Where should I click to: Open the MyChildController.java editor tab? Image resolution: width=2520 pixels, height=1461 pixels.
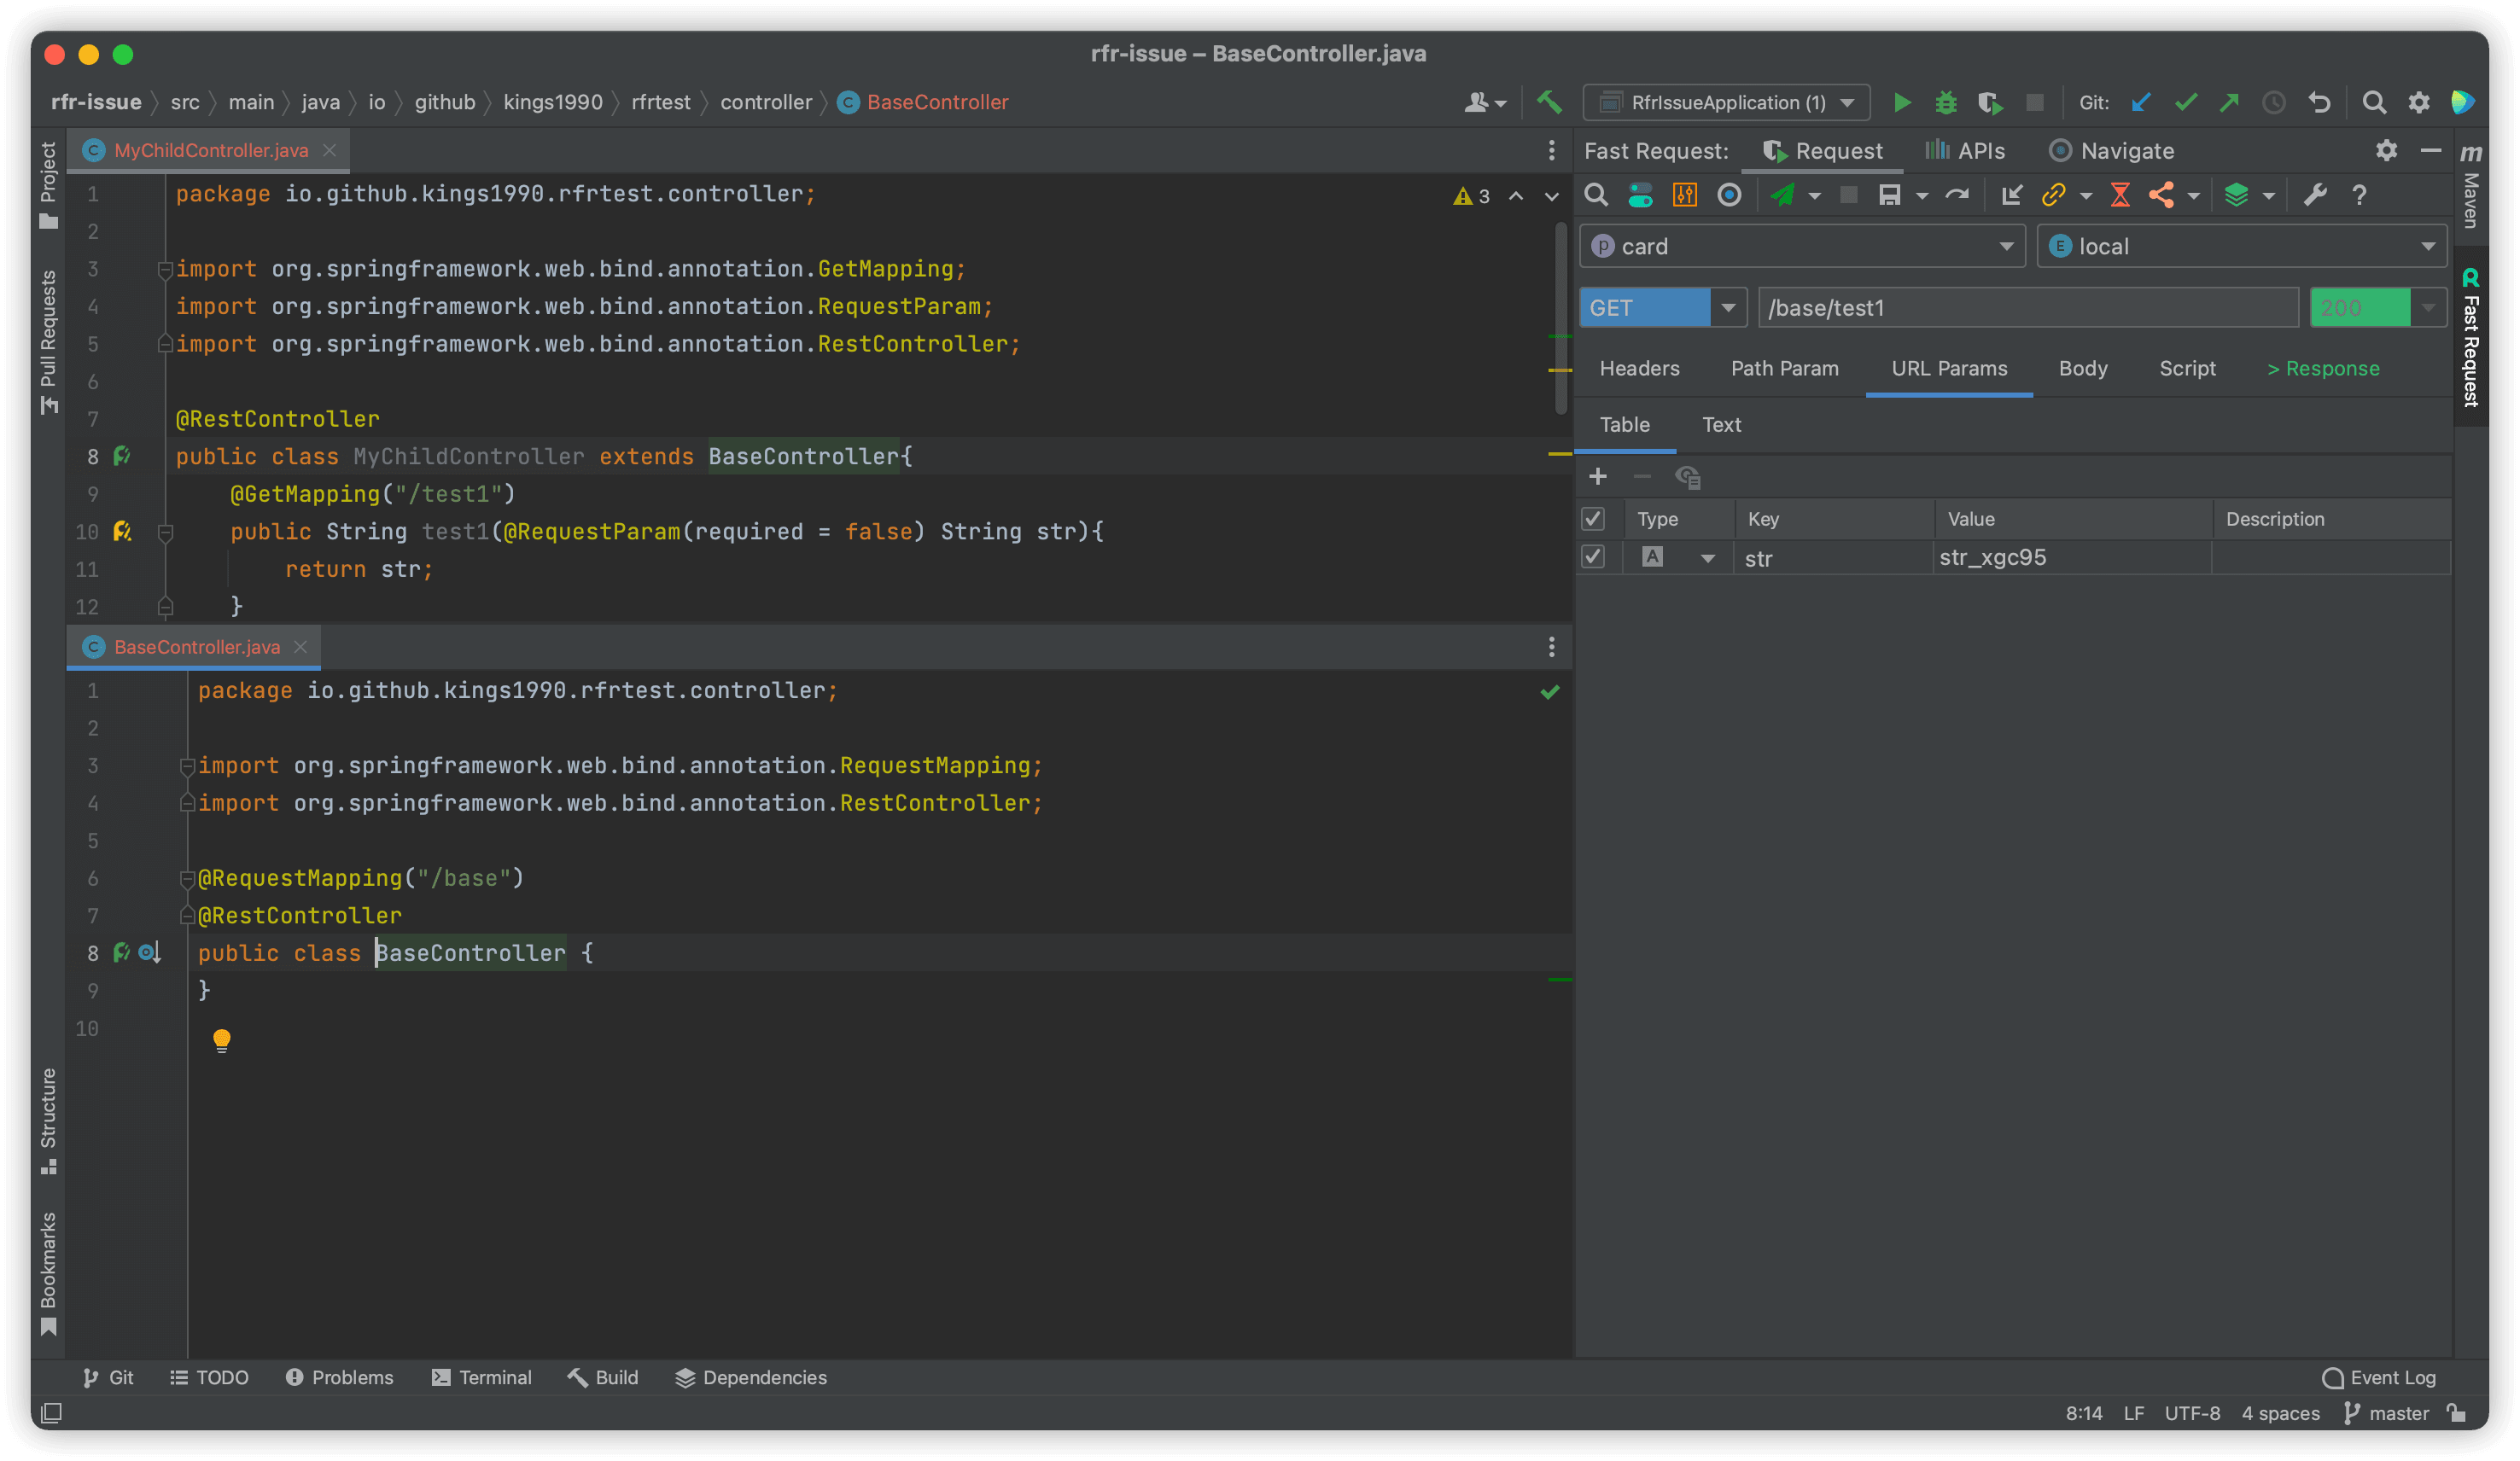[x=210, y=150]
